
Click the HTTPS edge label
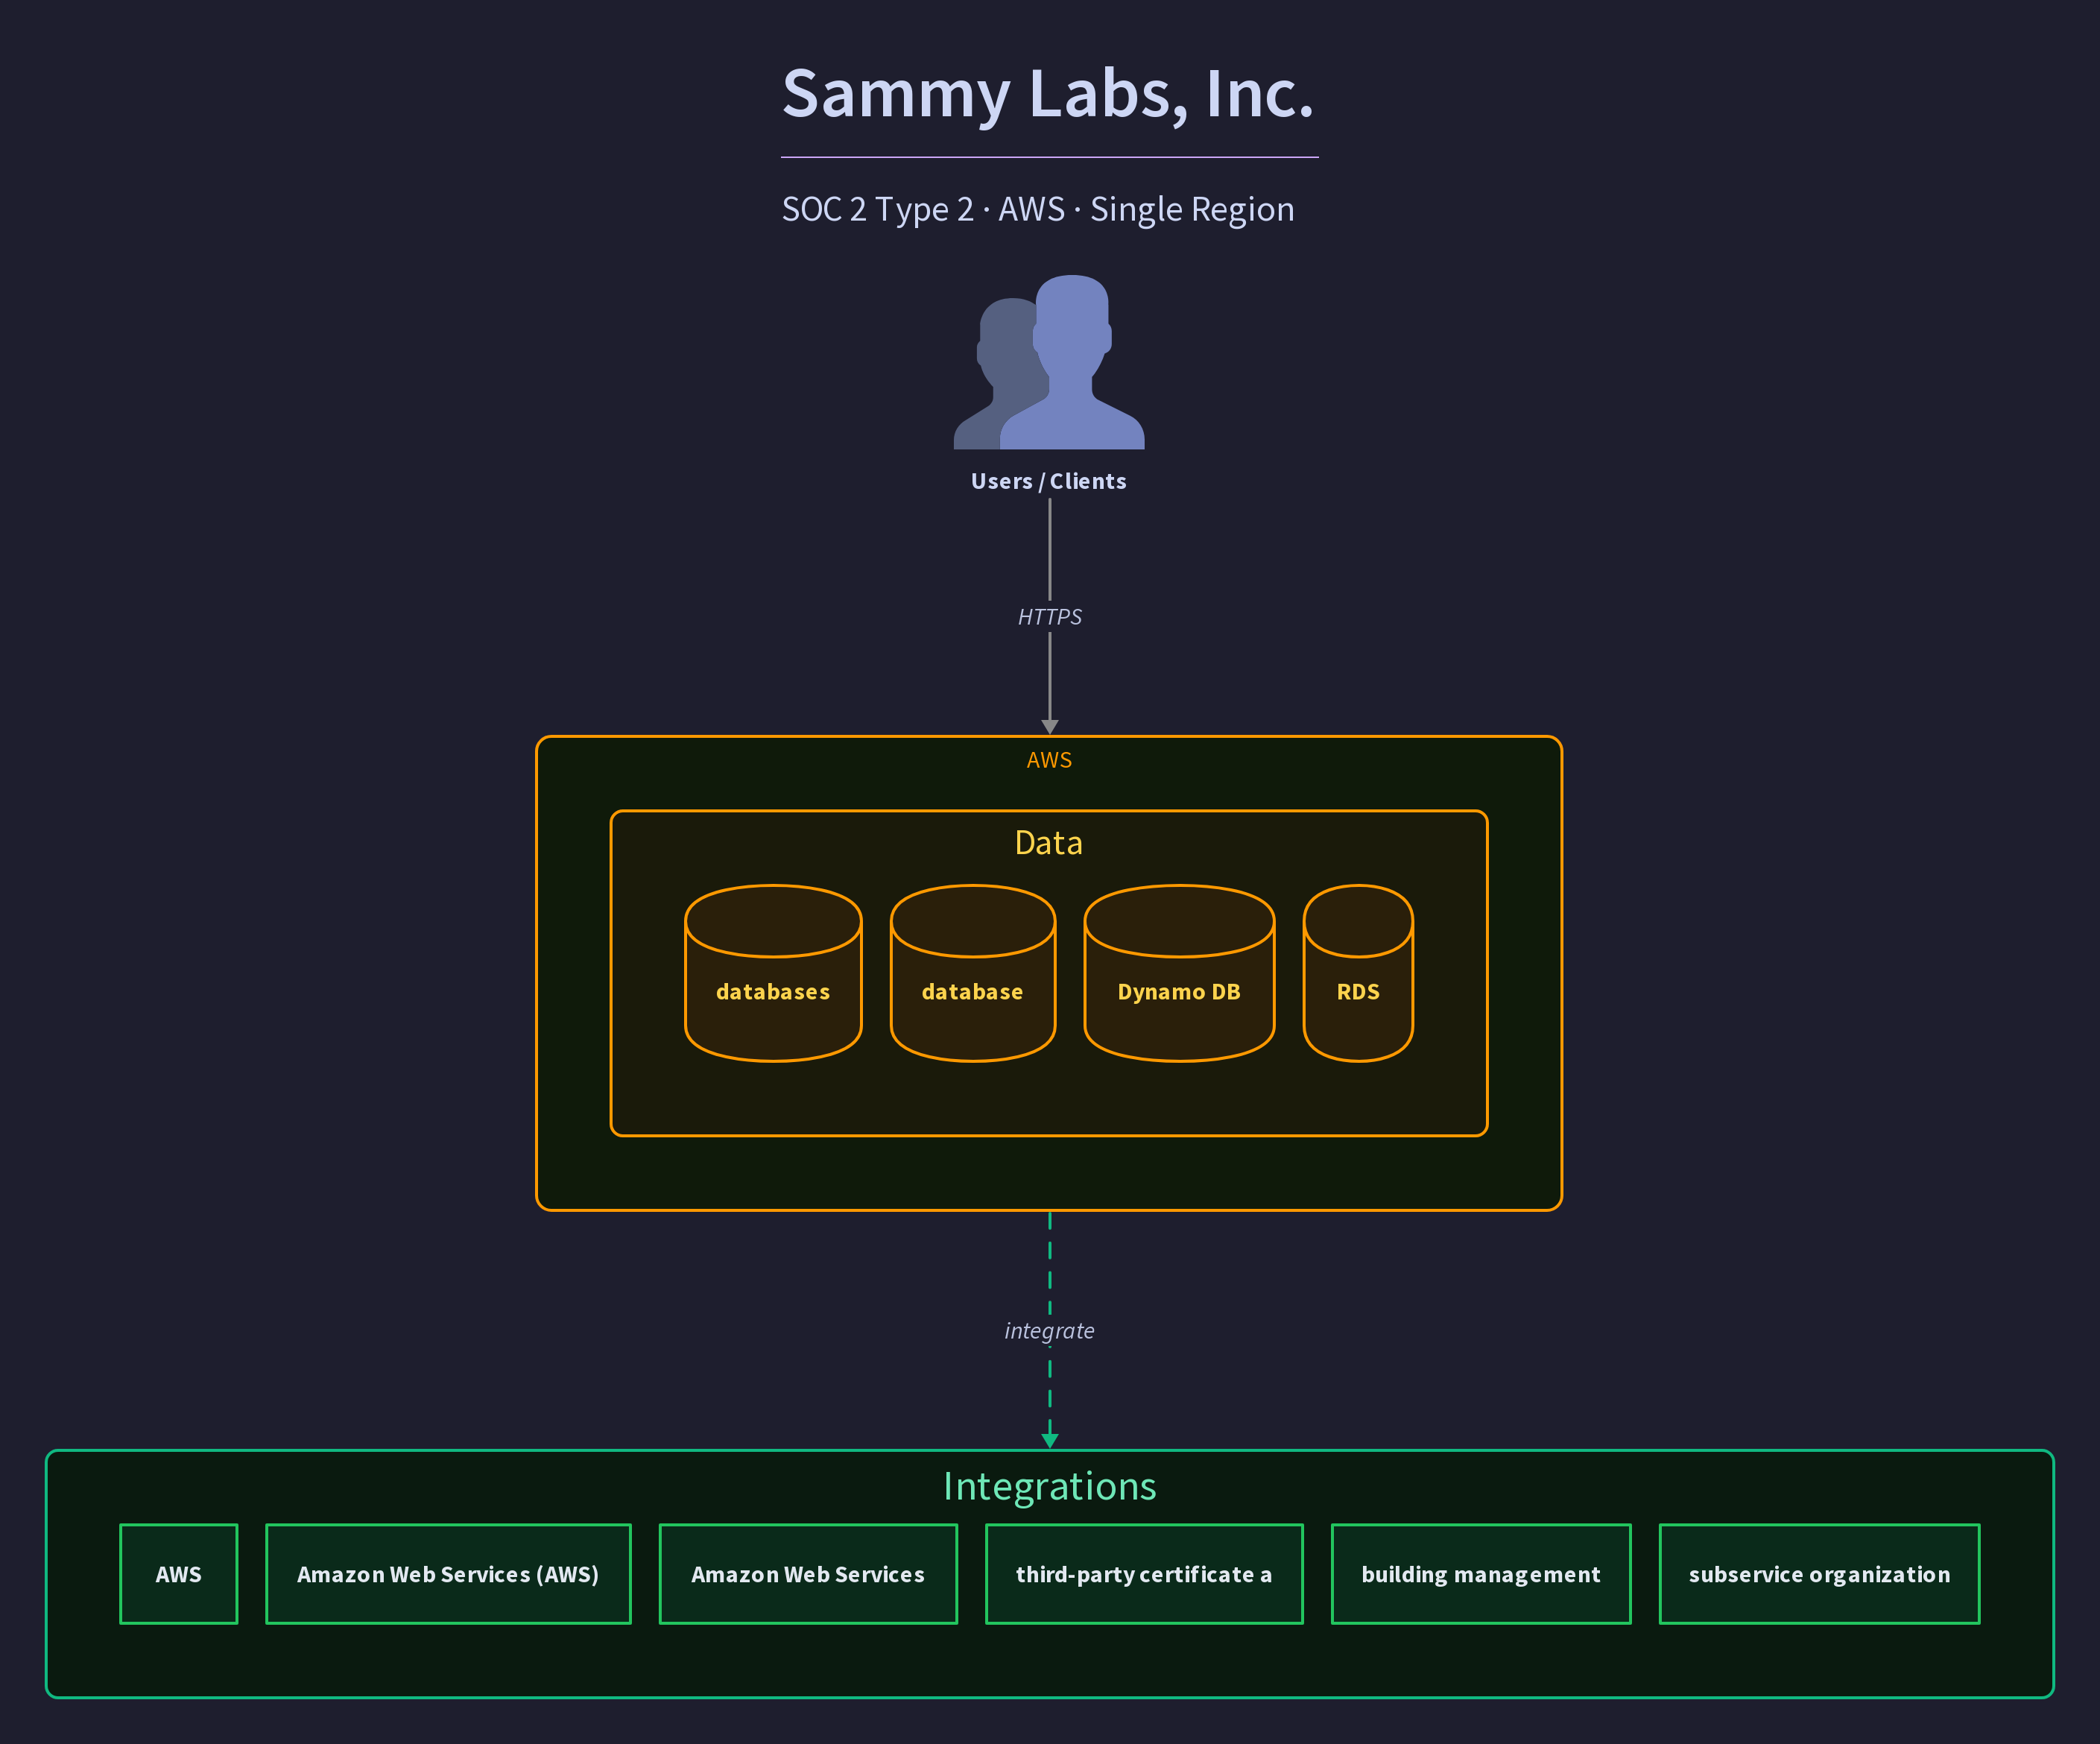(1050, 617)
